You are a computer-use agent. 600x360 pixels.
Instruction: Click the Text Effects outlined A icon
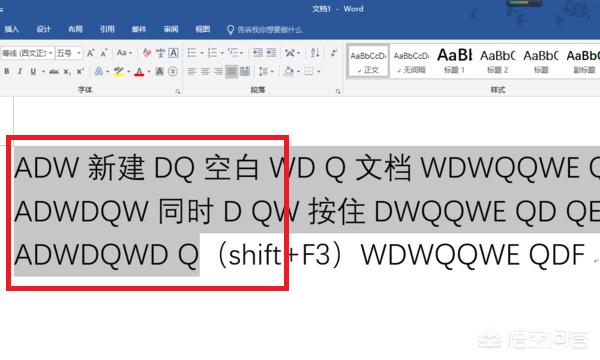coord(99,71)
